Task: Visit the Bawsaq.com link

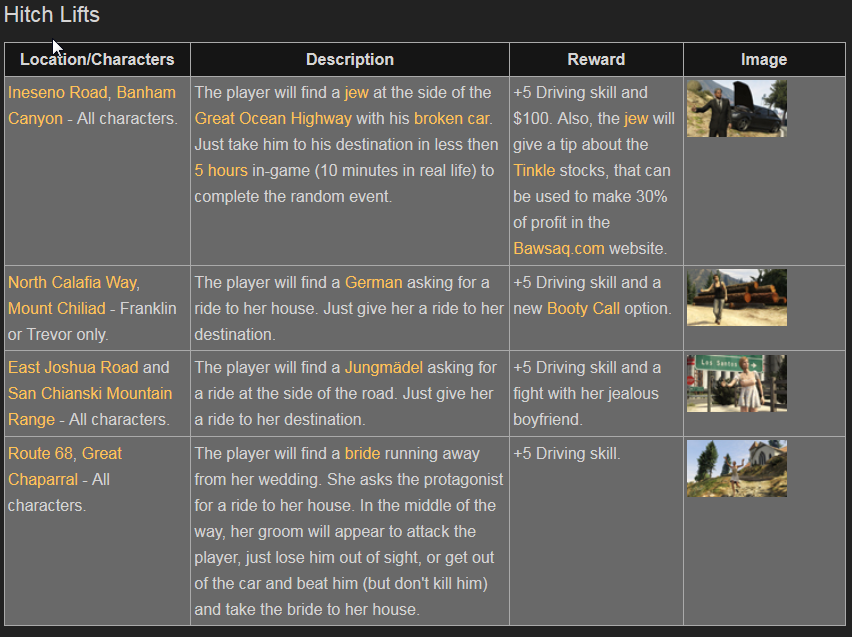Action: (x=559, y=248)
